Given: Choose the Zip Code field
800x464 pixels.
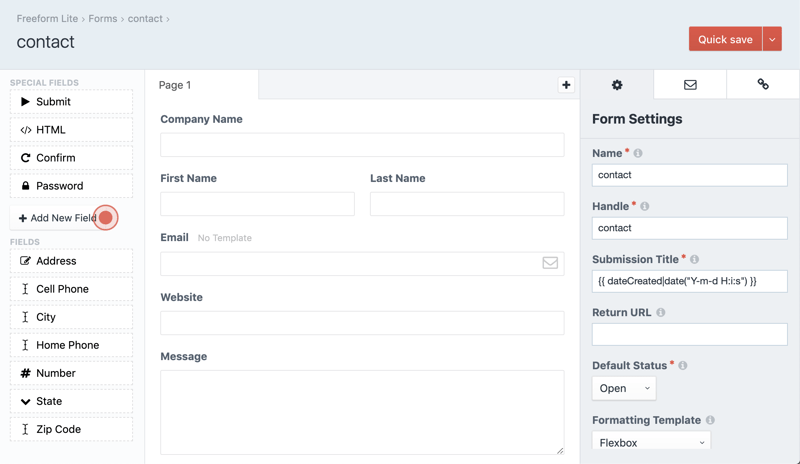Looking at the screenshot, I should point(71,429).
